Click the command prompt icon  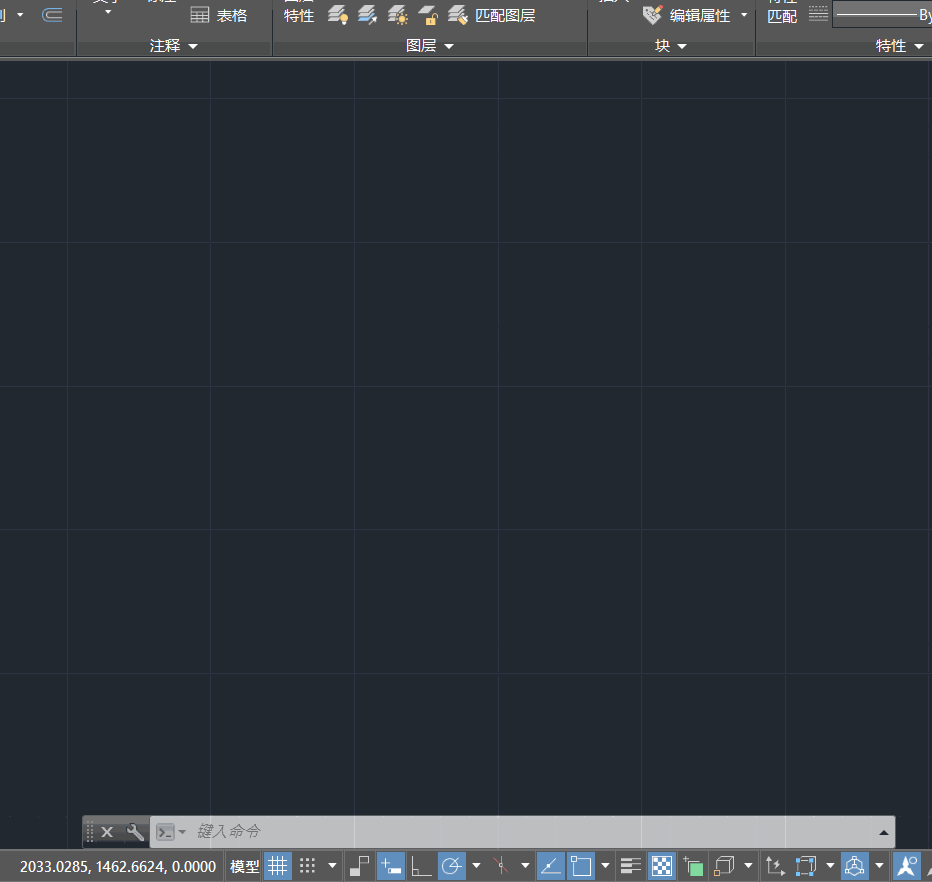click(165, 832)
